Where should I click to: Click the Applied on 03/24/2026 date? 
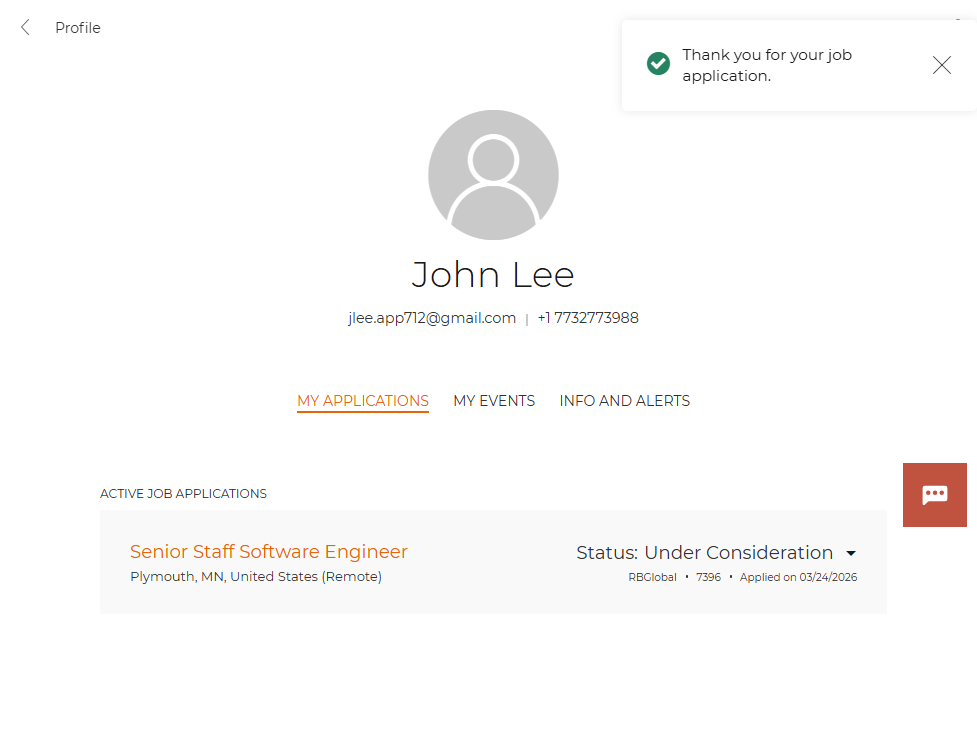pyautogui.click(x=798, y=578)
